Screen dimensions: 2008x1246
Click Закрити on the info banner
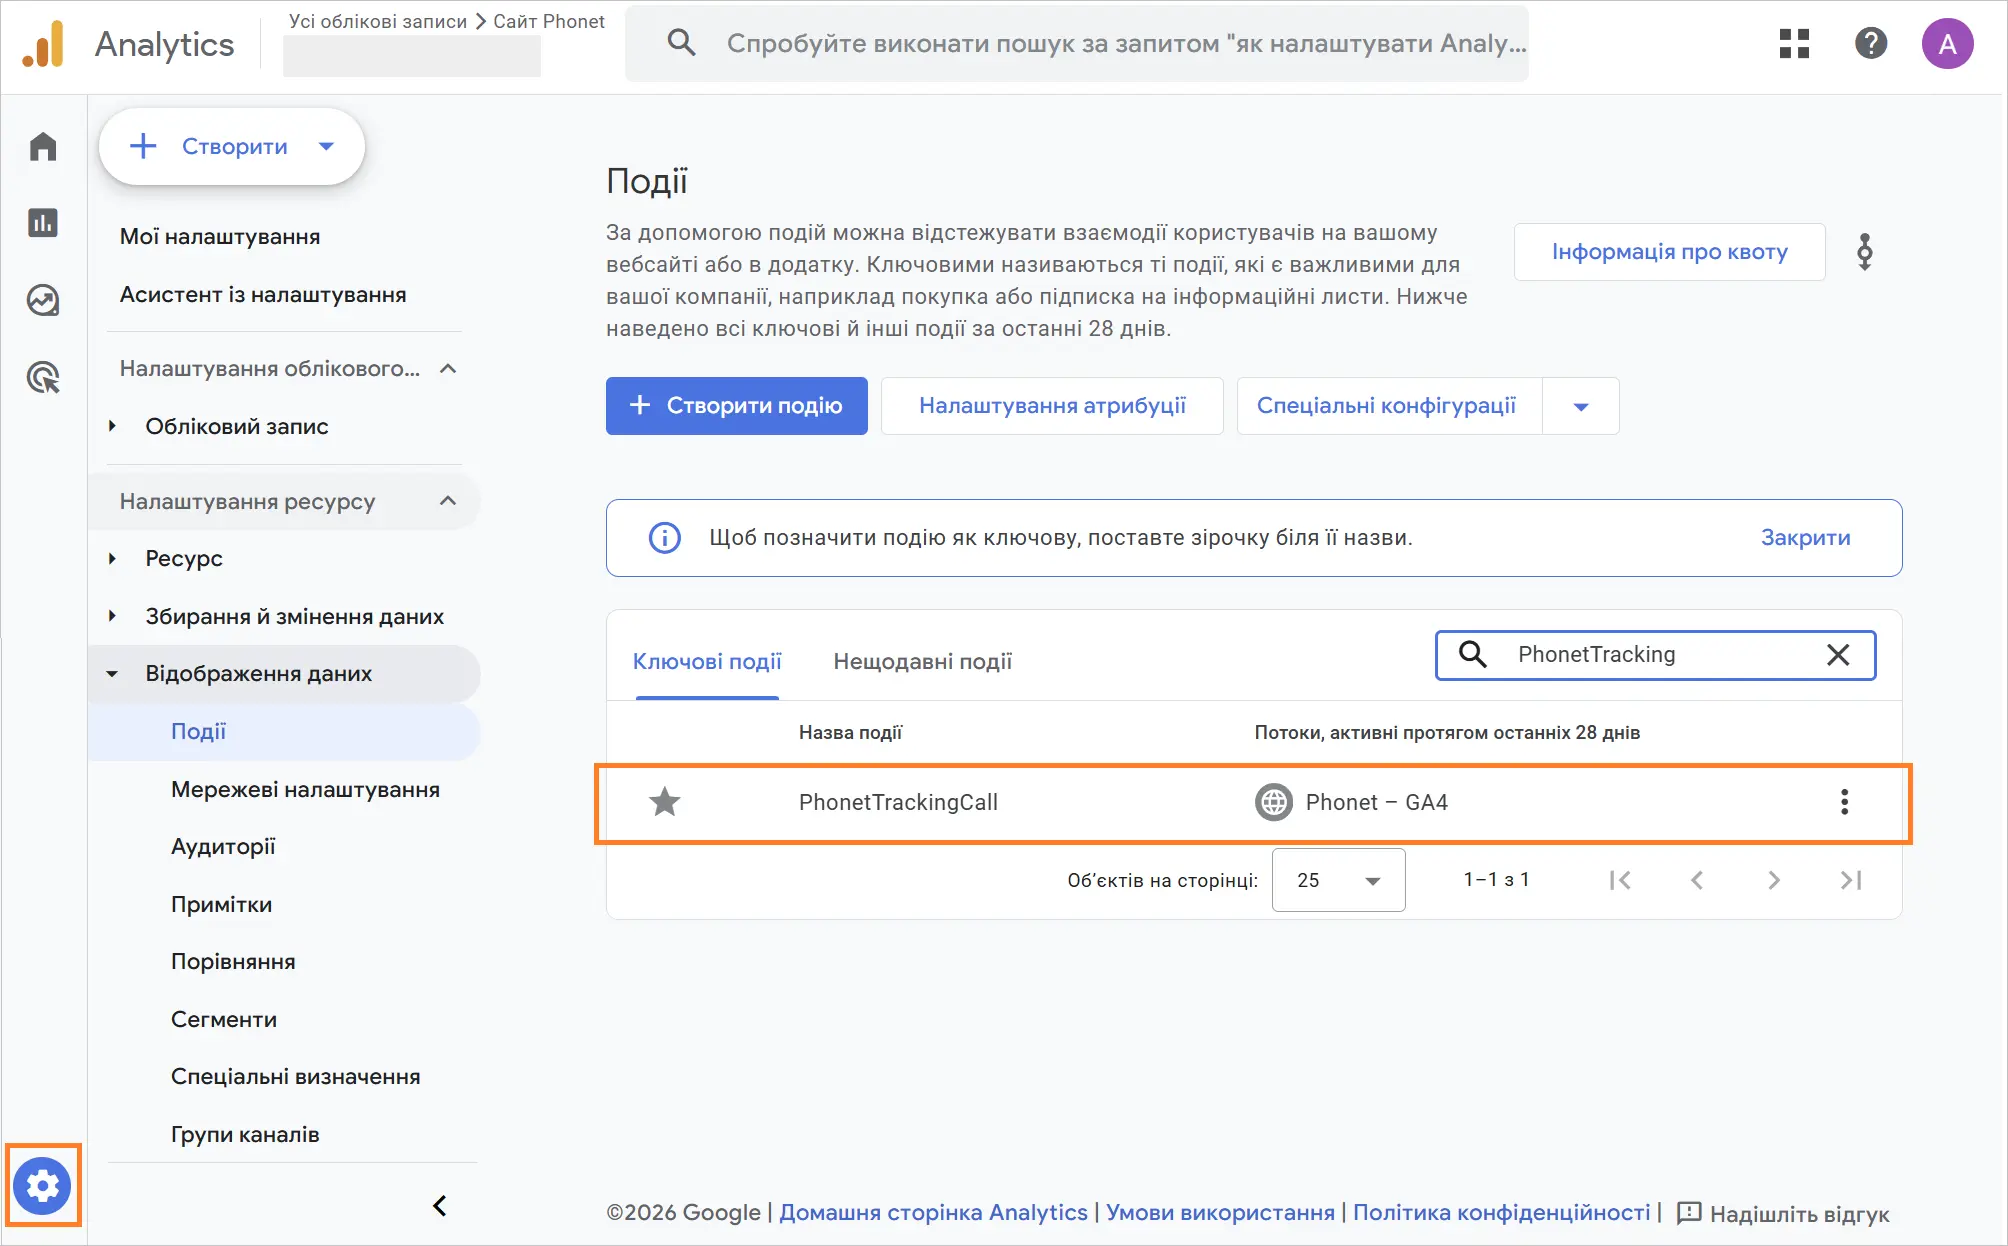point(1804,538)
